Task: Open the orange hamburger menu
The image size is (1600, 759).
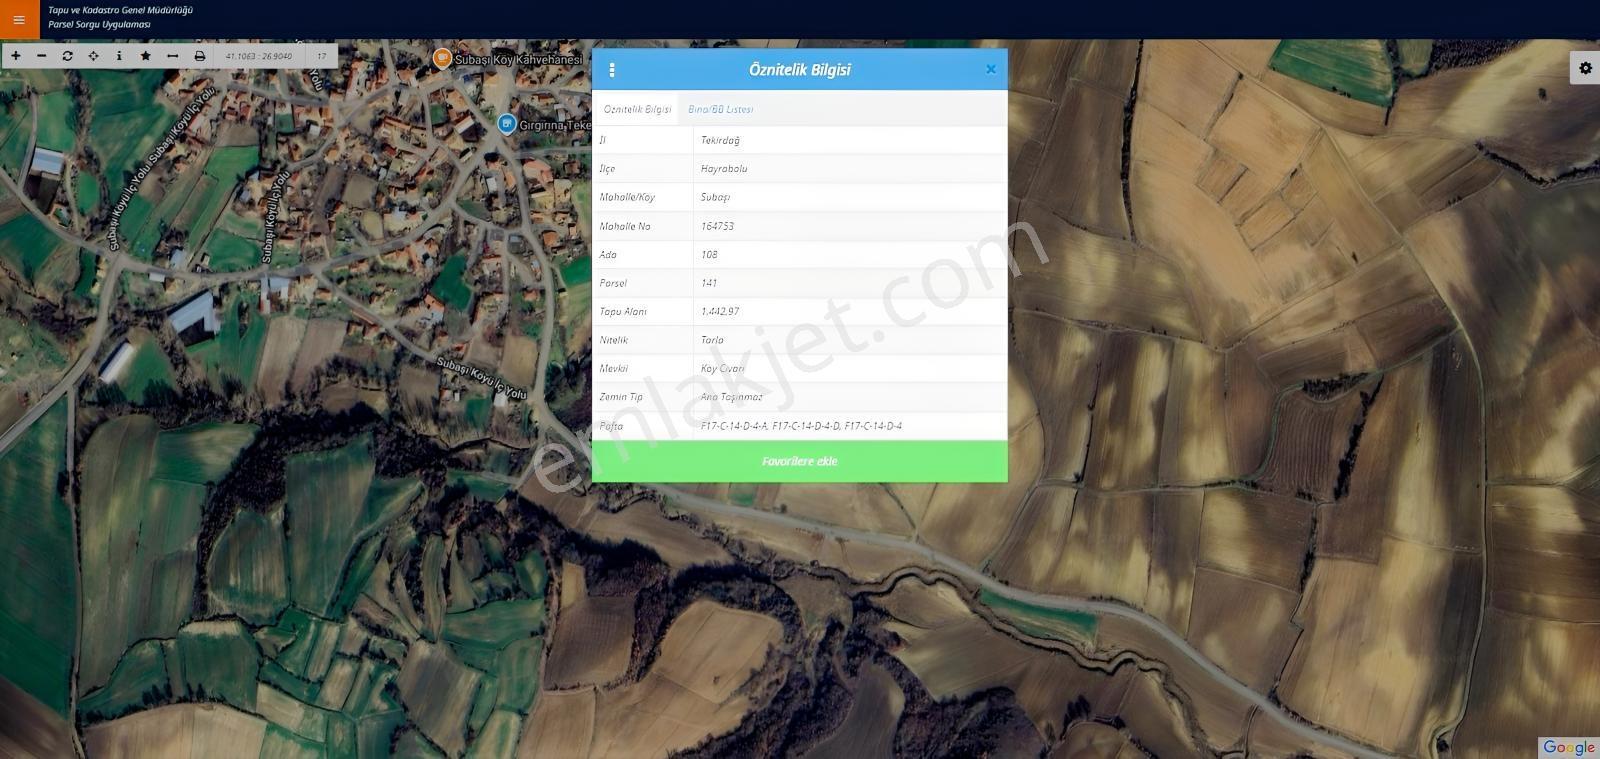Action: (x=19, y=19)
